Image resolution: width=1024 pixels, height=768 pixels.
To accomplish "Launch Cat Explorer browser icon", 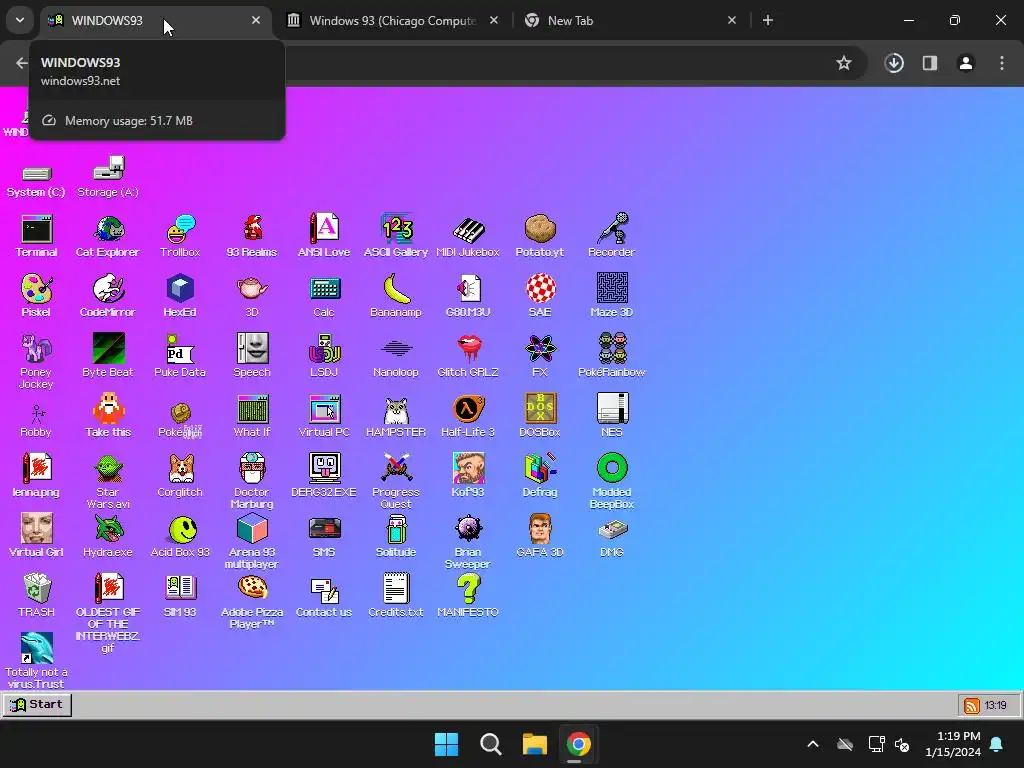I will coord(108,236).
